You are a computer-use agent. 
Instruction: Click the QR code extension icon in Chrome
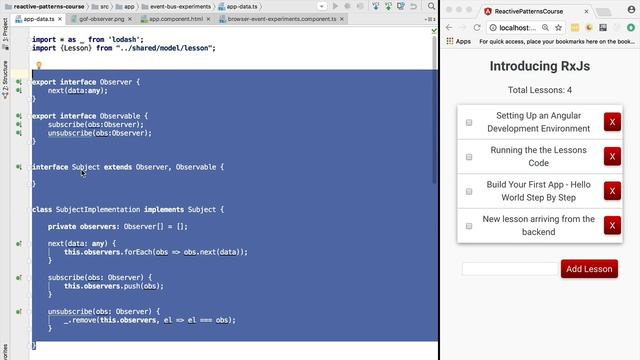[x=603, y=27]
